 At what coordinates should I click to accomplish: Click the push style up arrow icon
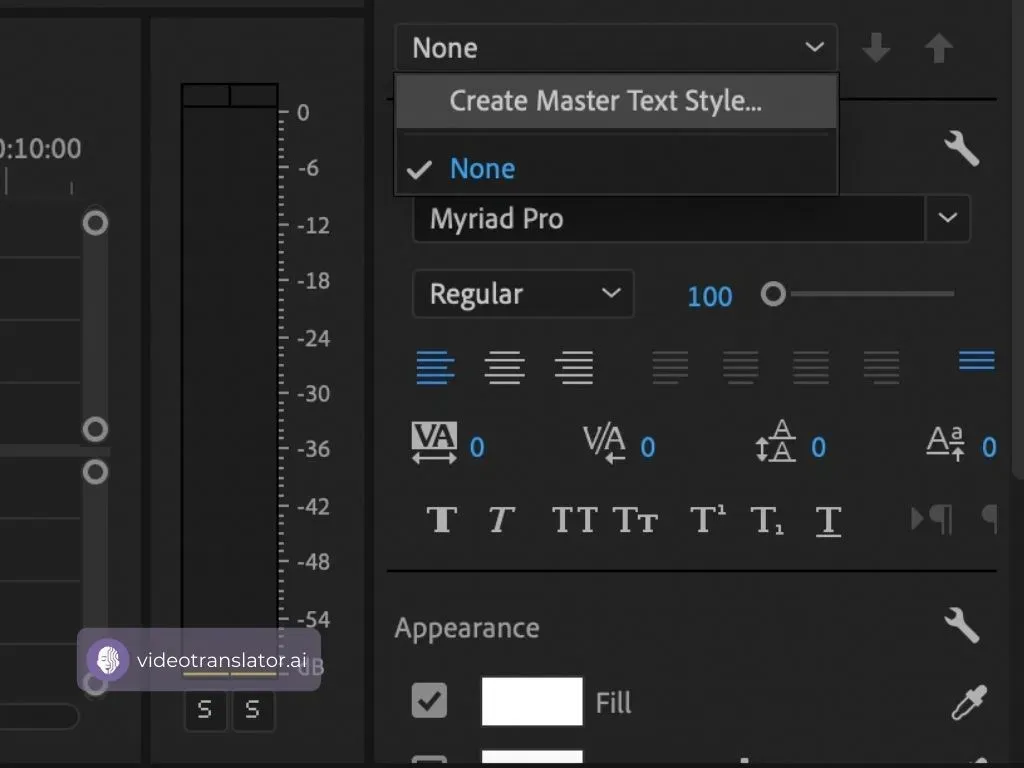click(x=938, y=48)
